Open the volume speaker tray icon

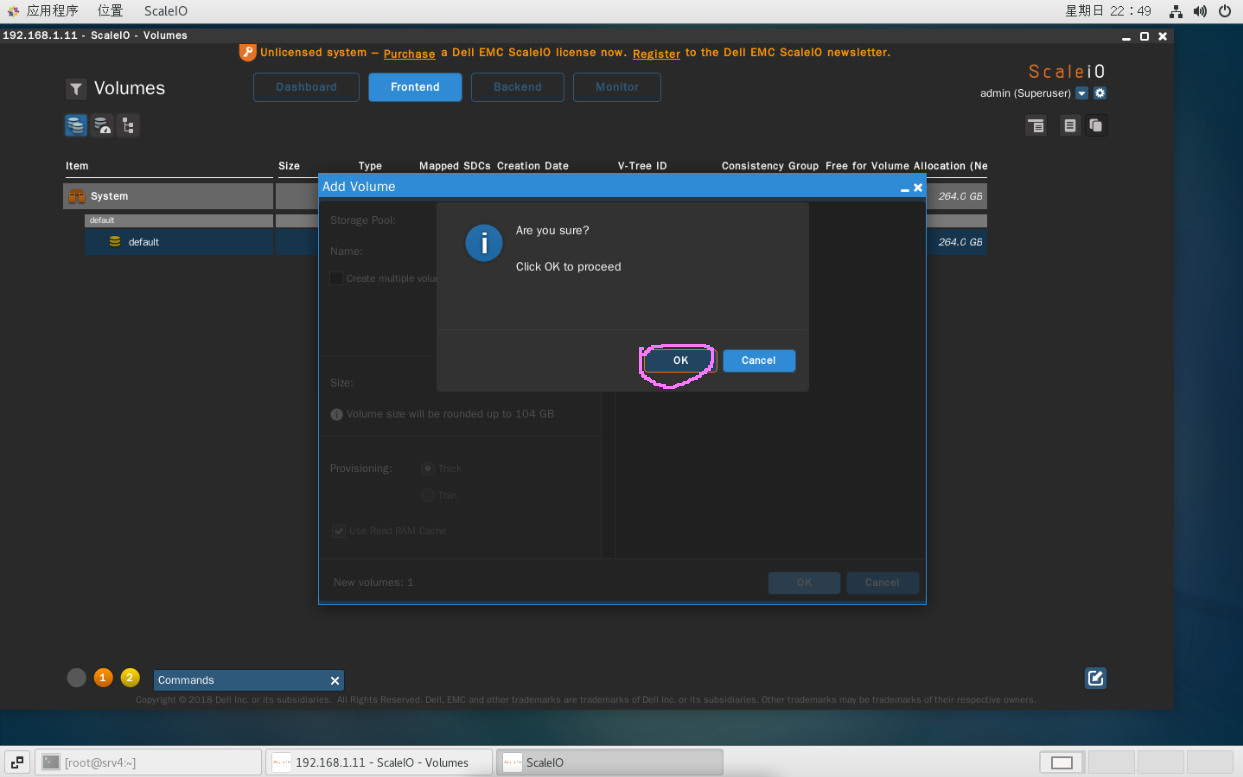point(1199,11)
